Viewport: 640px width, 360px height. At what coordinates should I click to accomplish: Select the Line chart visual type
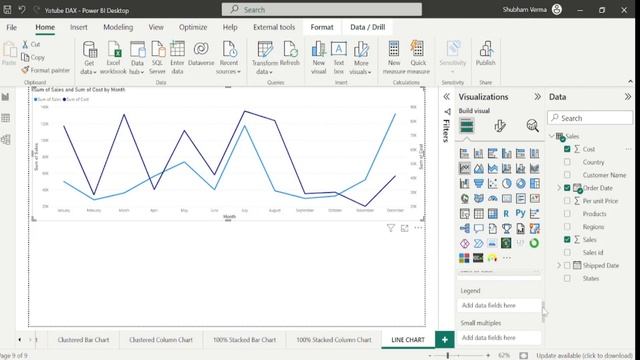point(464,168)
